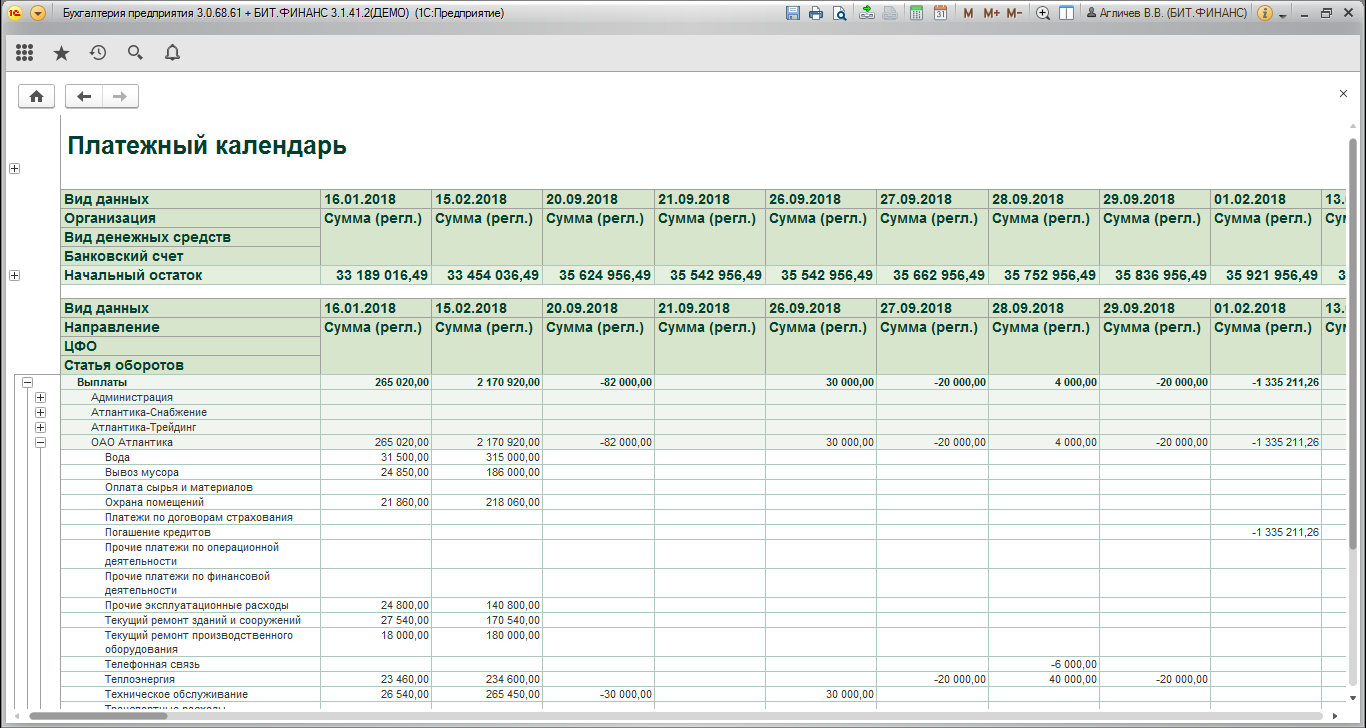Viewport: 1366px width, 728px height.
Task: Click the M+ memory add button
Action: 991,13
